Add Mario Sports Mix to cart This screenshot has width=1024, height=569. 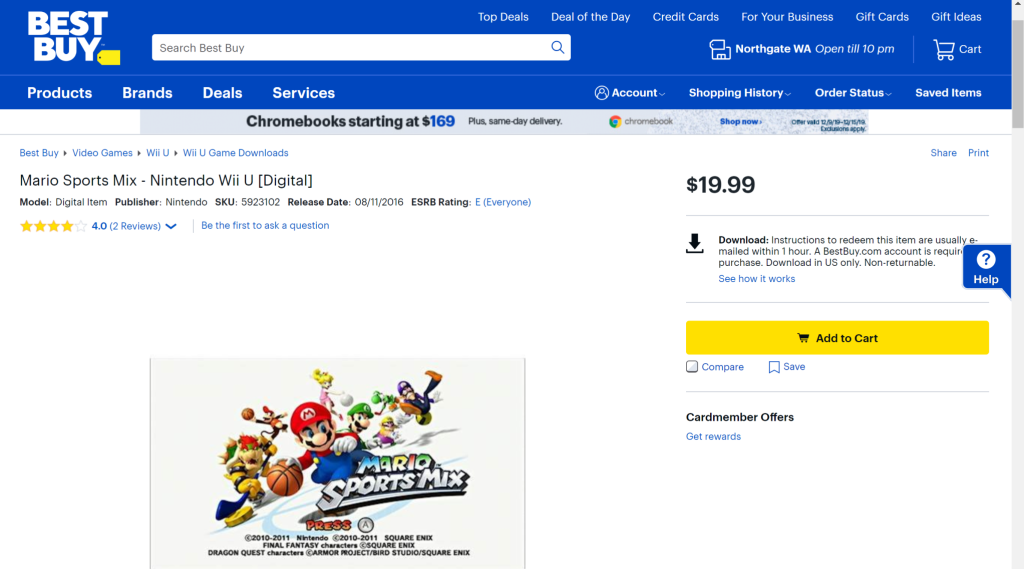coord(837,338)
